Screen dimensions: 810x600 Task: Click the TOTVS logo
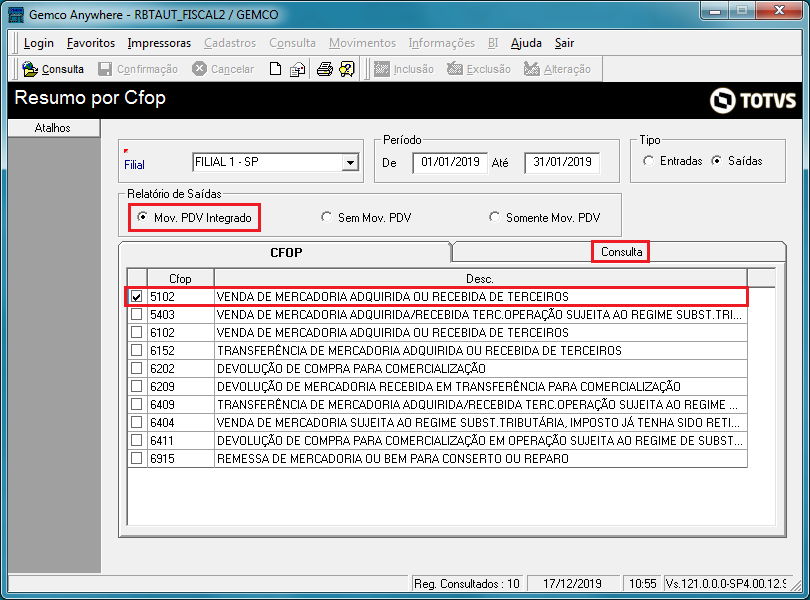[x=753, y=100]
